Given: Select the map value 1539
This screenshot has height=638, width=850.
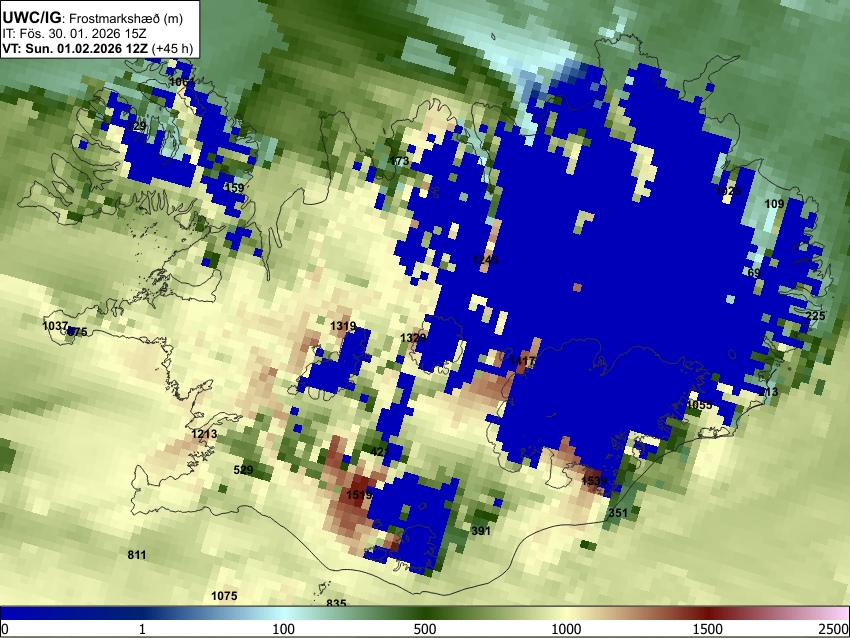Looking at the screenshot, I should [594, 481].
